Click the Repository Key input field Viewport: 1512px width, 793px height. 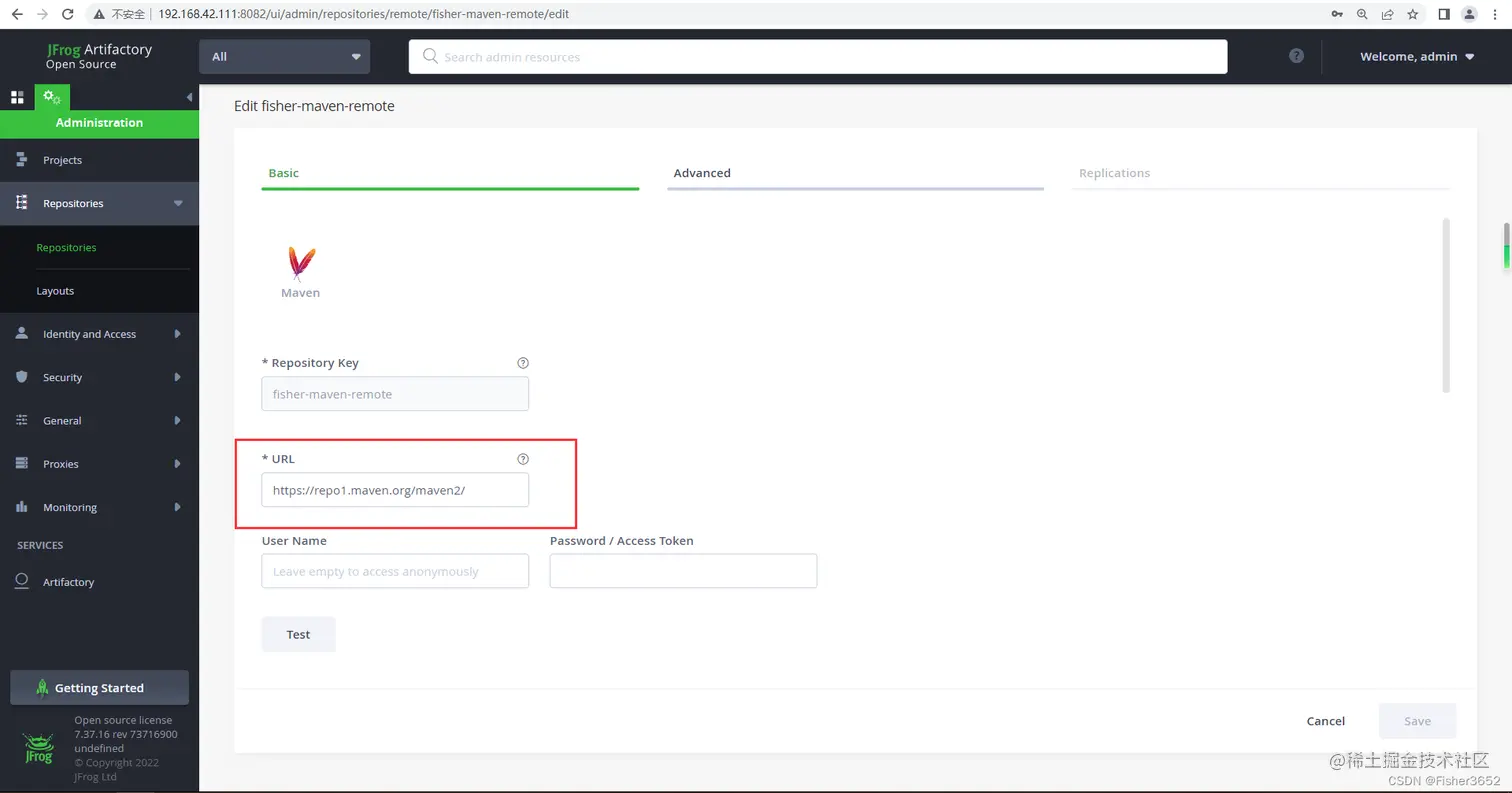(x=395, y=393)
